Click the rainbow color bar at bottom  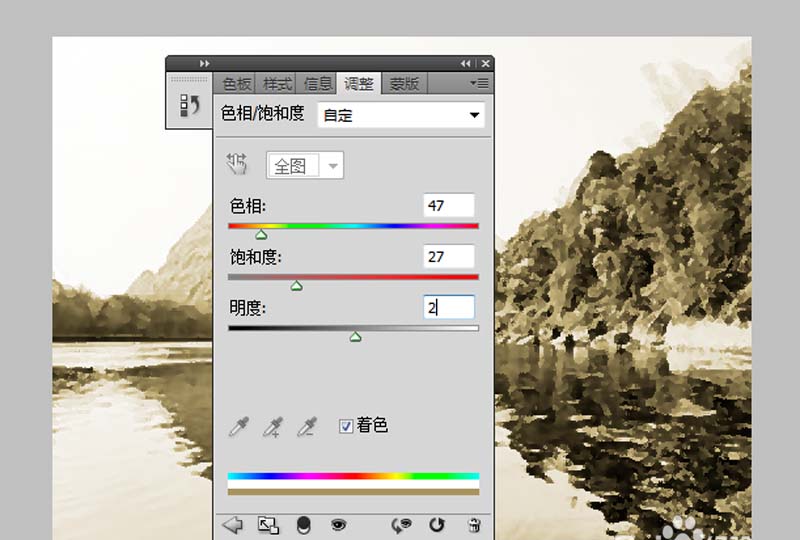click(354, 476)
